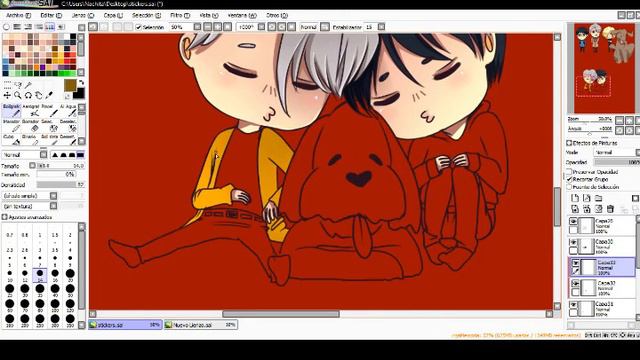Screen dimensions: 640x360
Task: Select the Acuarela watercolor brush
Action: [x=68, y=110]
